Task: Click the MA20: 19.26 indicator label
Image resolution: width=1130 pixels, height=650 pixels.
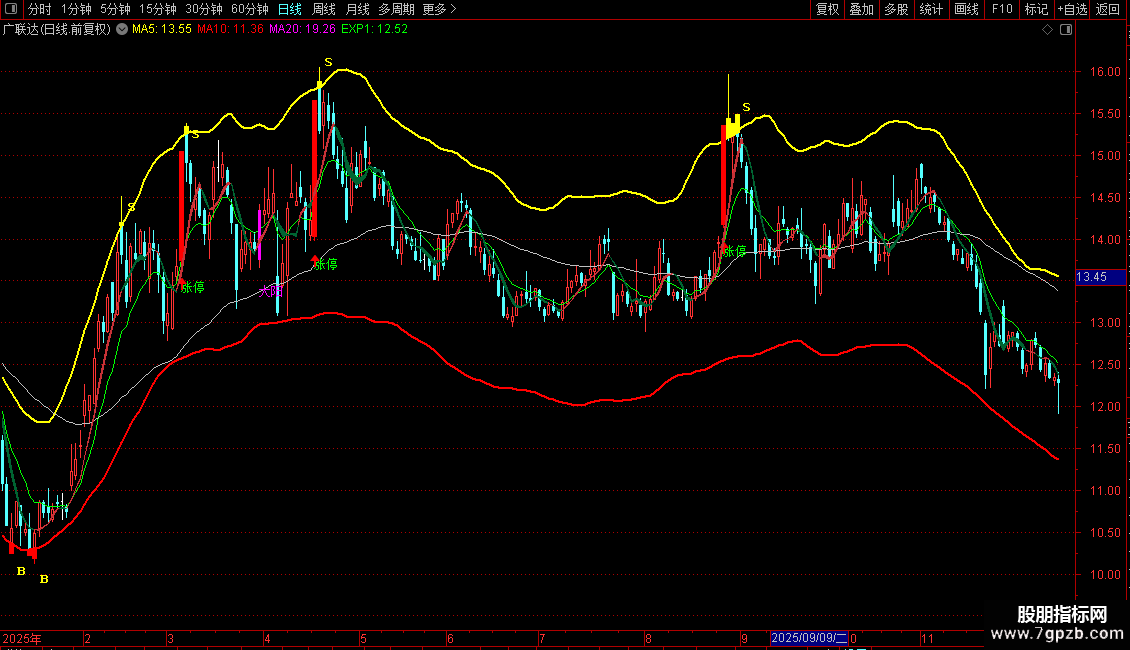Action: 303,30
